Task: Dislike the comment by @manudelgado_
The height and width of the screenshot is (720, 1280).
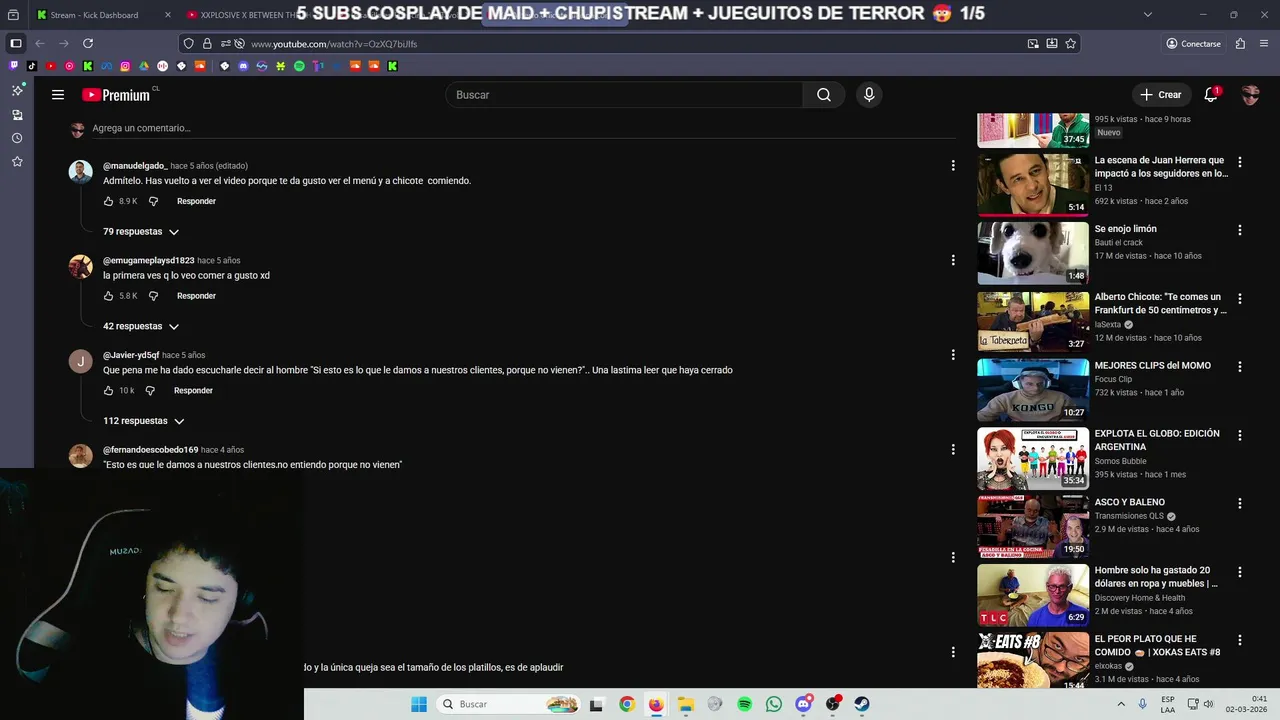Action: click(x=153, y=201)
